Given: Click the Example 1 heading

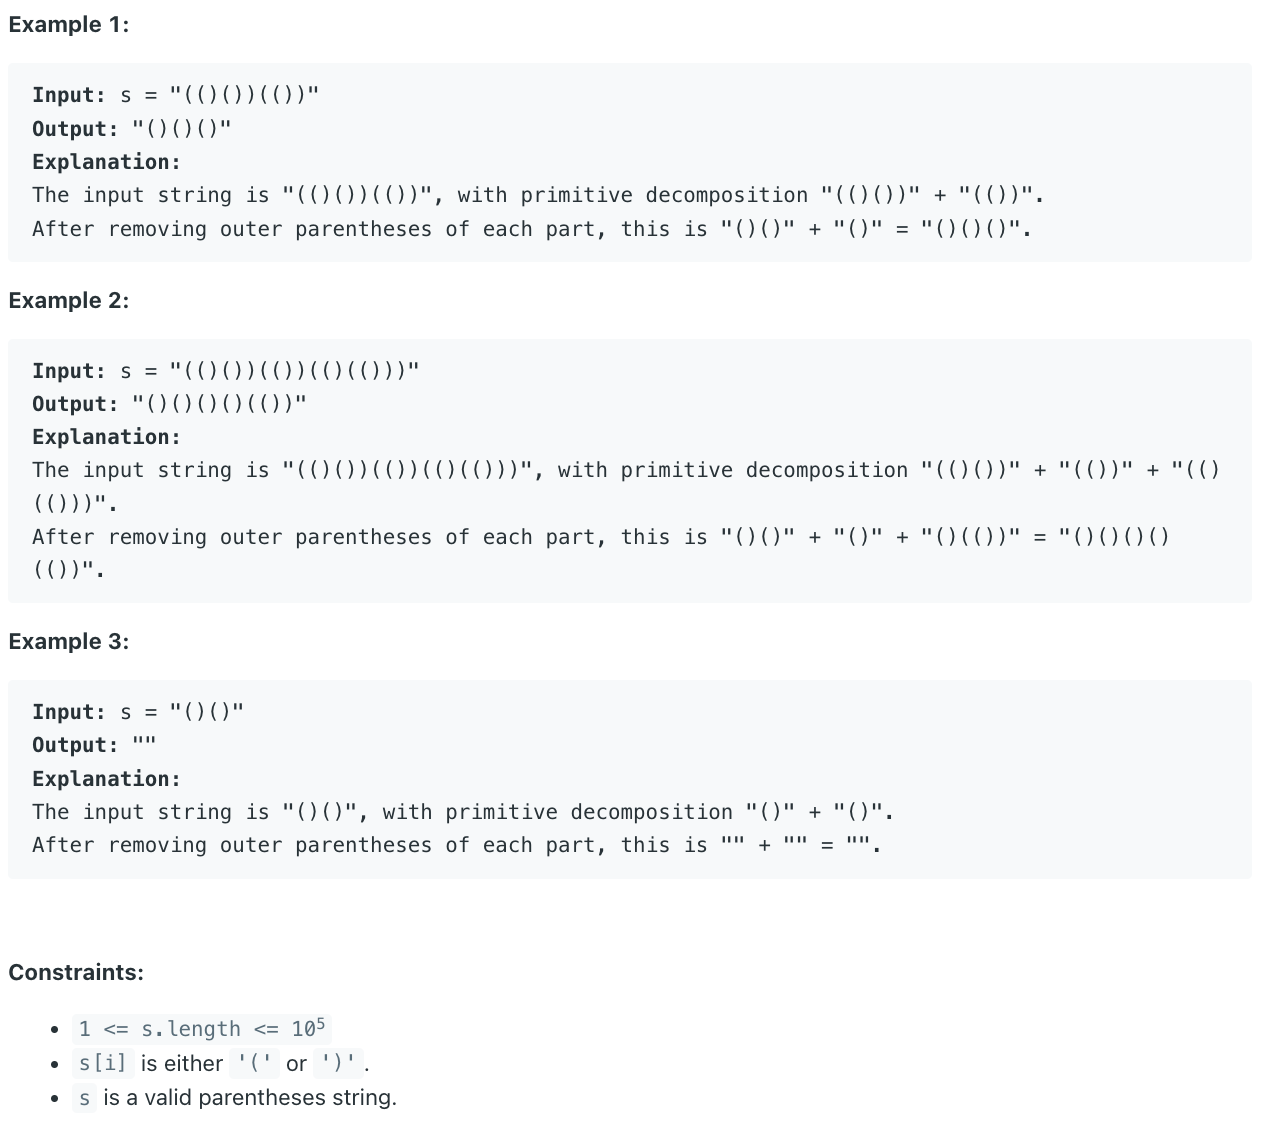Looking at the screenshot, I should click(69, 25).
